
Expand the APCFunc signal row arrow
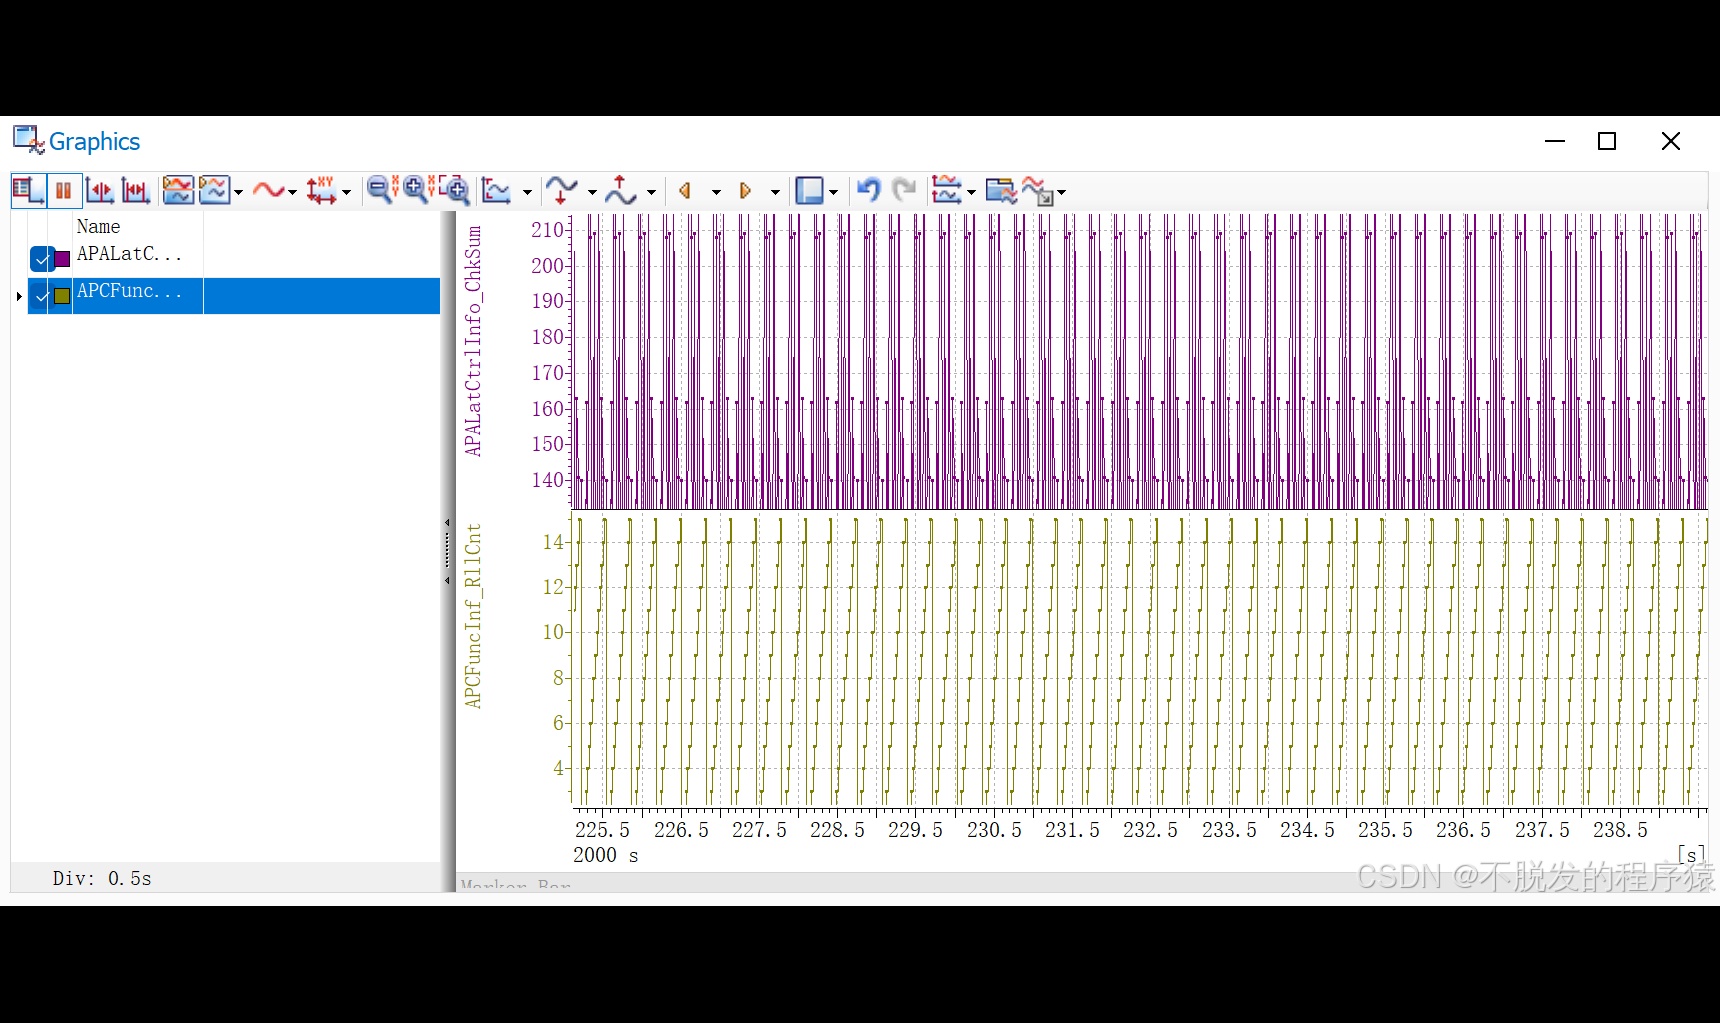pos(19,296)
